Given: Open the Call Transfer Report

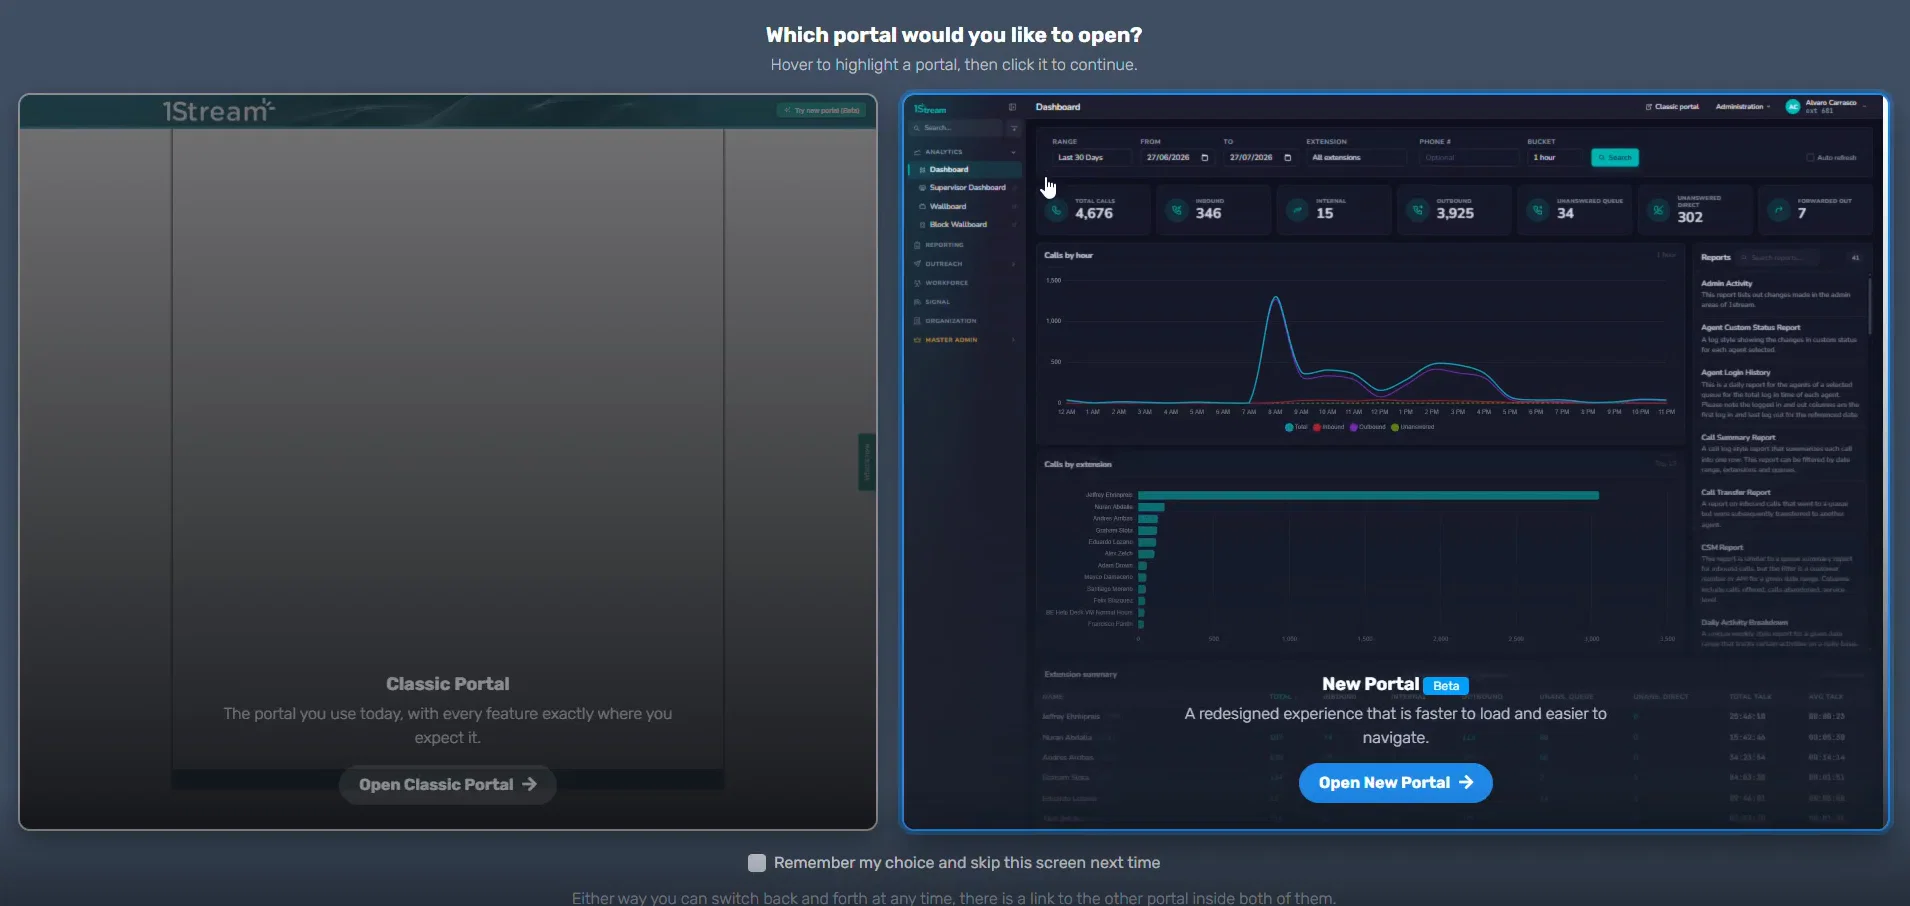Looking at the screenshot, I should point(1736,493).
